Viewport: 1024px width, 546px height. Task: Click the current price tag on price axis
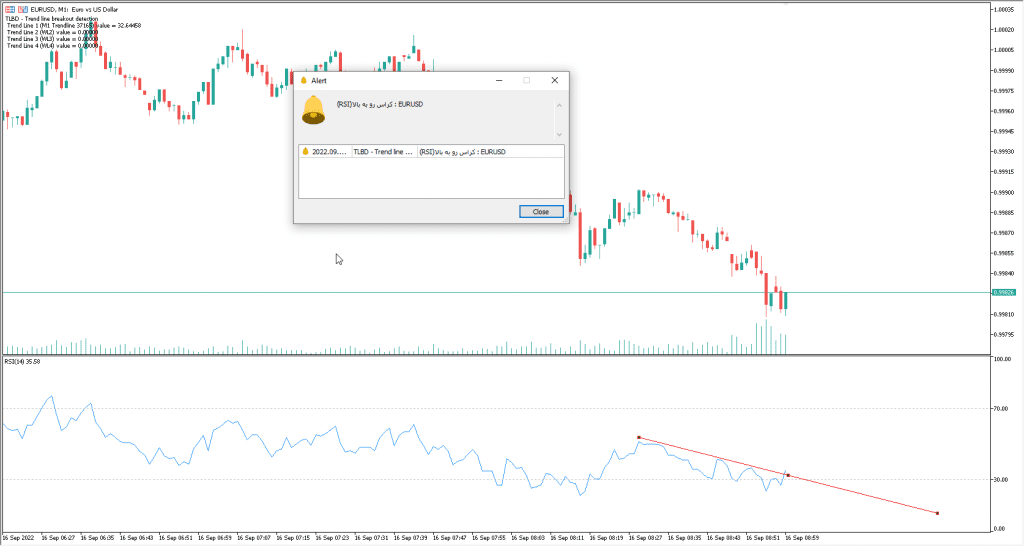pos(1004,293)
